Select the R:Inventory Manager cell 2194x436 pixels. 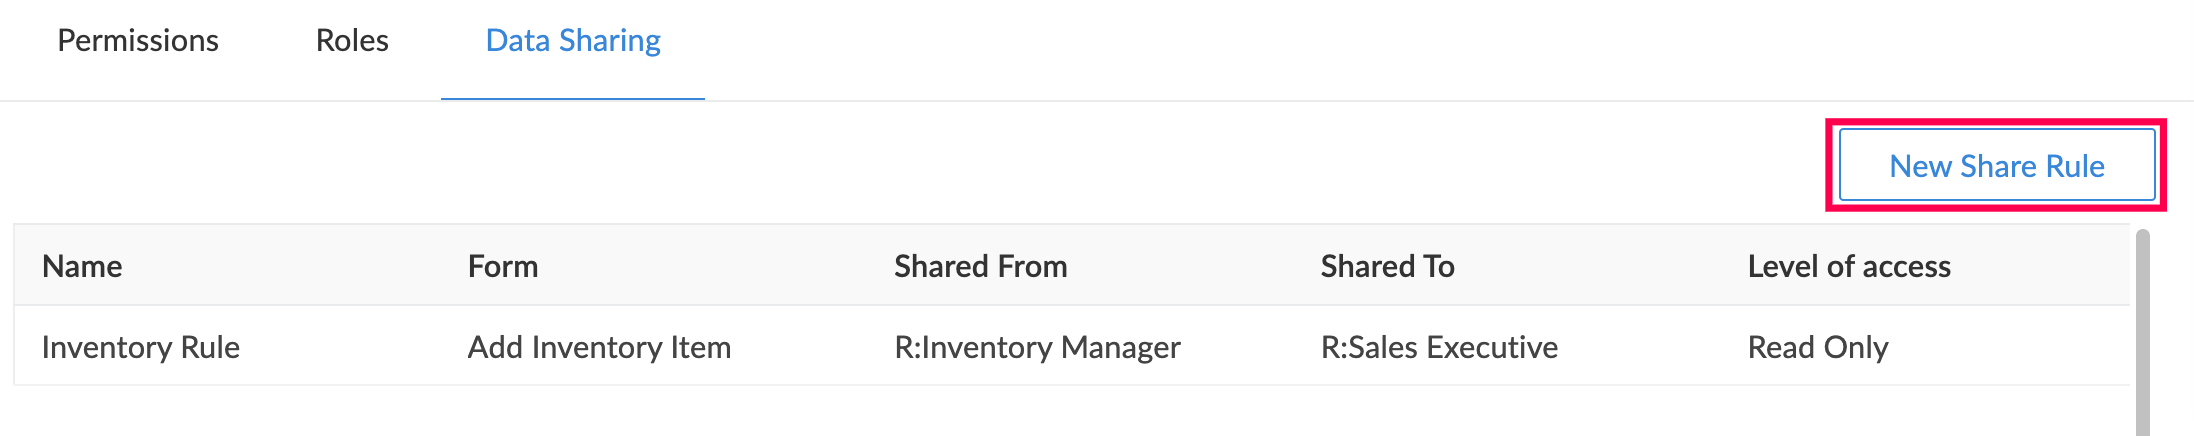(1037, 347)
